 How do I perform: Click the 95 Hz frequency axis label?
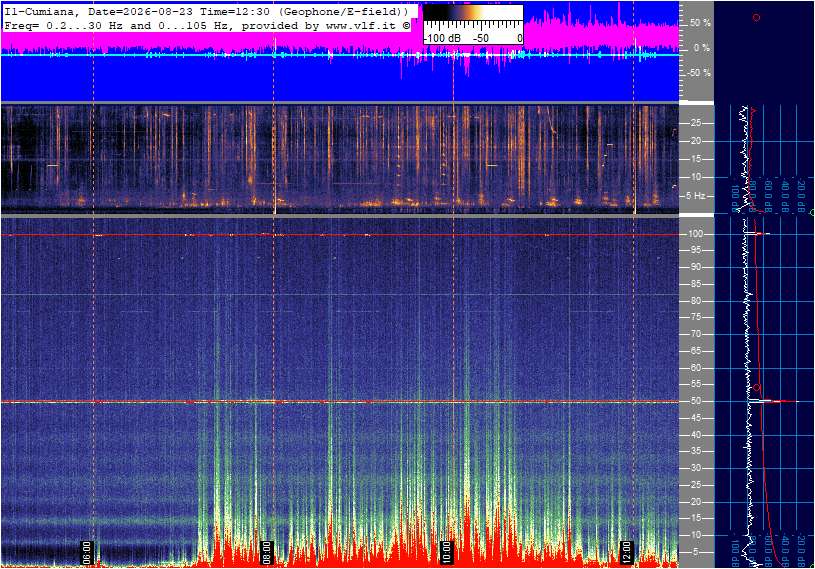[x=695, y=250]
